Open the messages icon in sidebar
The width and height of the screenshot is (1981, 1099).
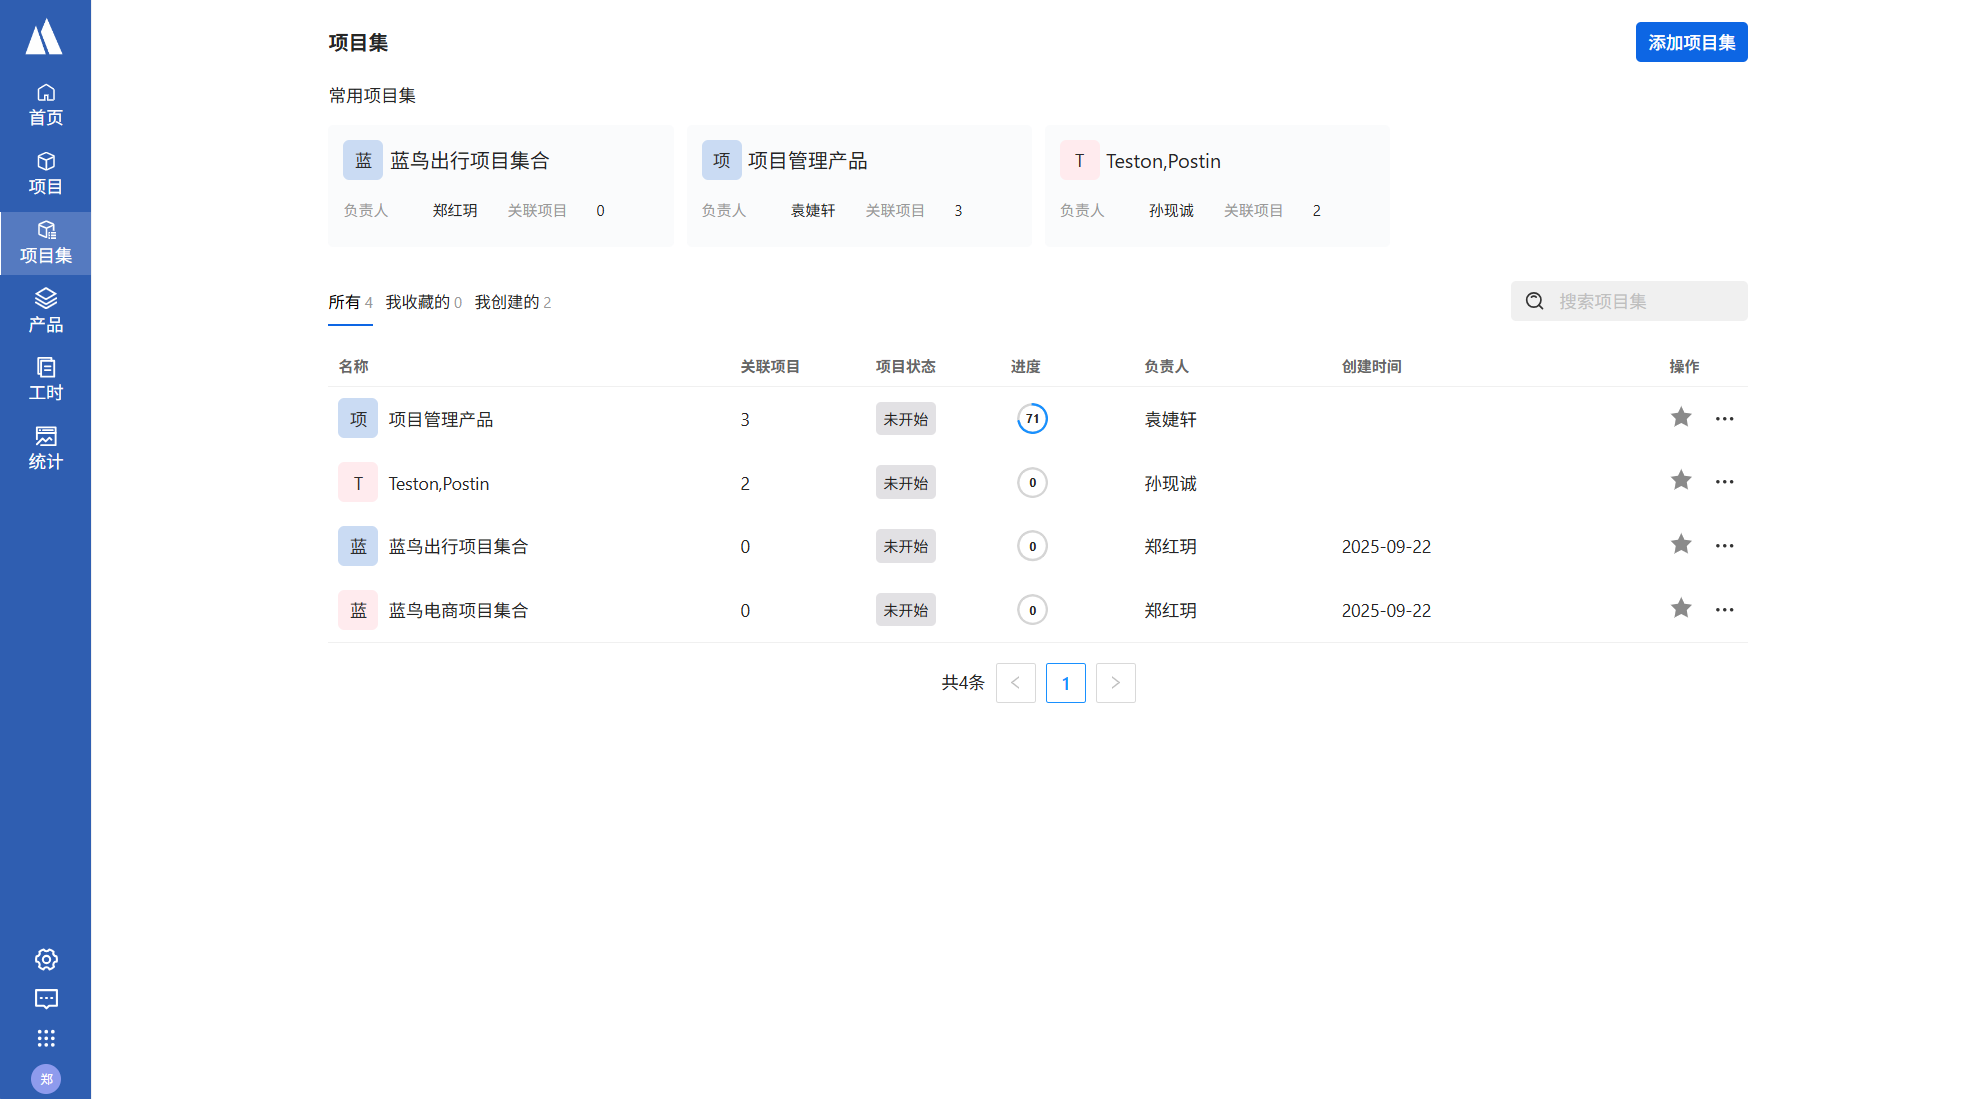click(x=46, y=999)
